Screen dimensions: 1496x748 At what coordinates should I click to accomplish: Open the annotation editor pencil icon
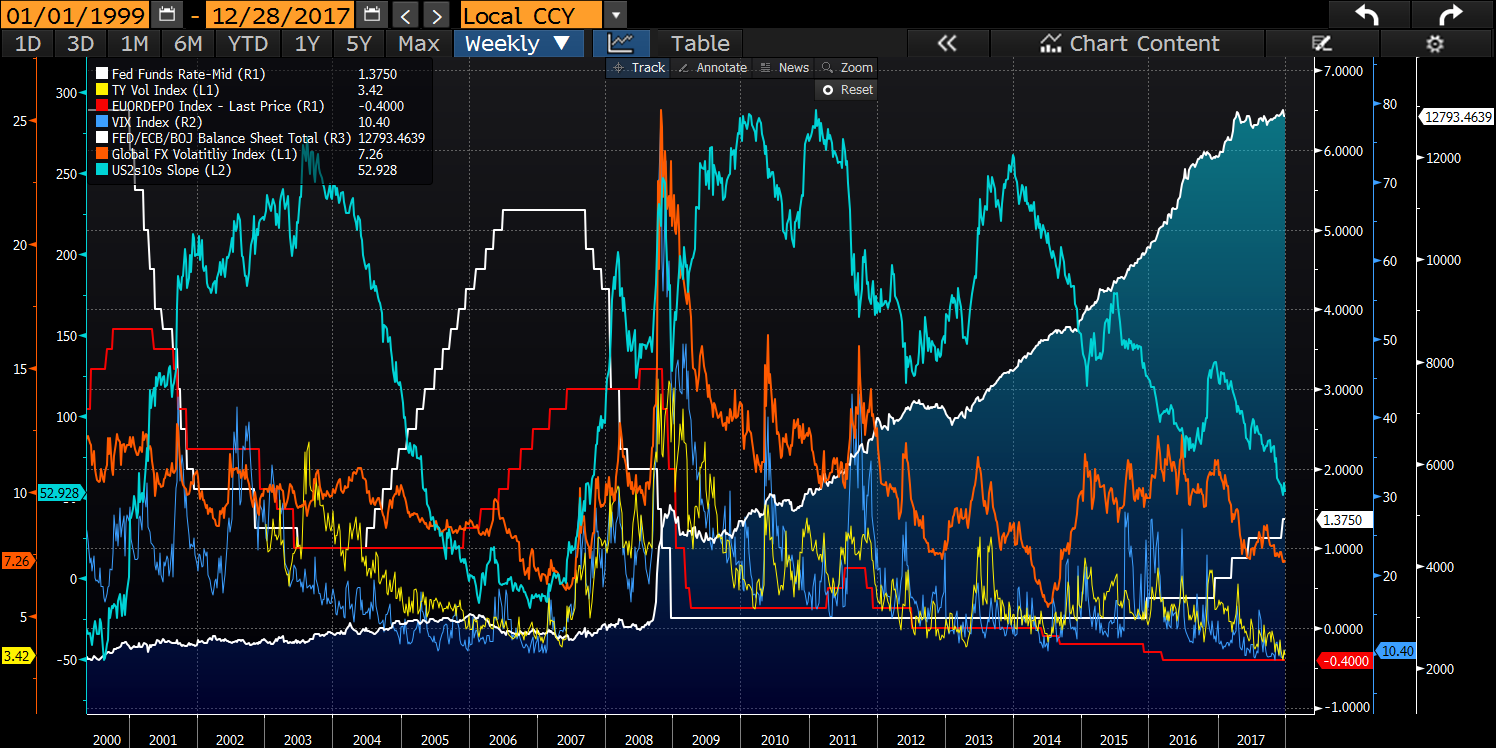point(1322,44)
